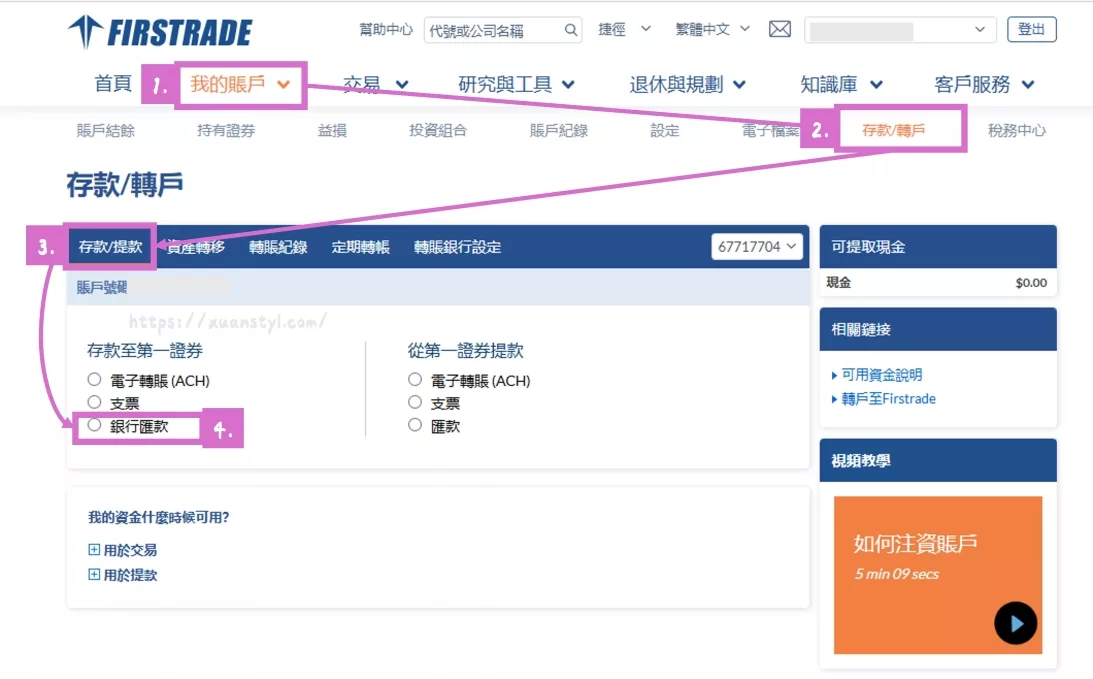
Task: Select withdrawal 匯款 radio button
Action: (415, 425)
